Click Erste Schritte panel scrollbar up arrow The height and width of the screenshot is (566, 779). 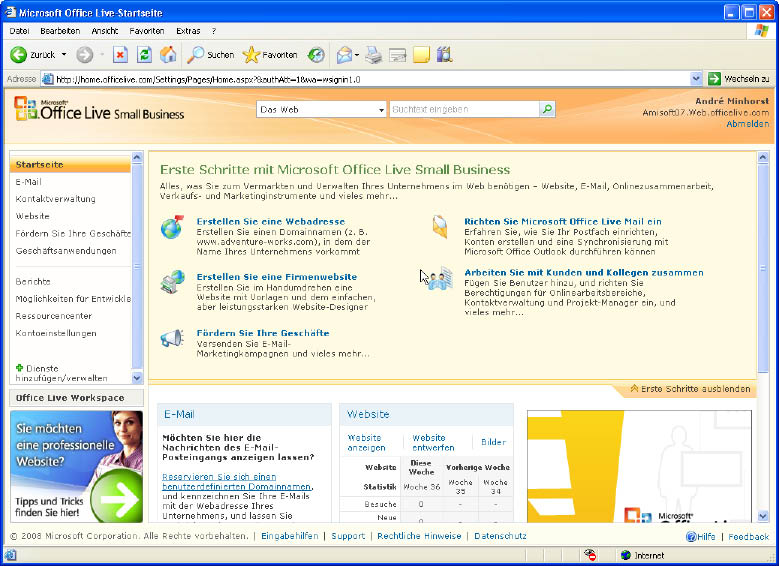point(763,158)
